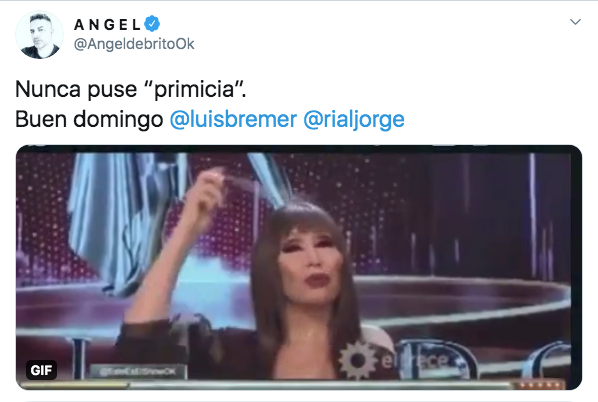
Task: Click the gray username watermark in the GIF
Action: 137,371
